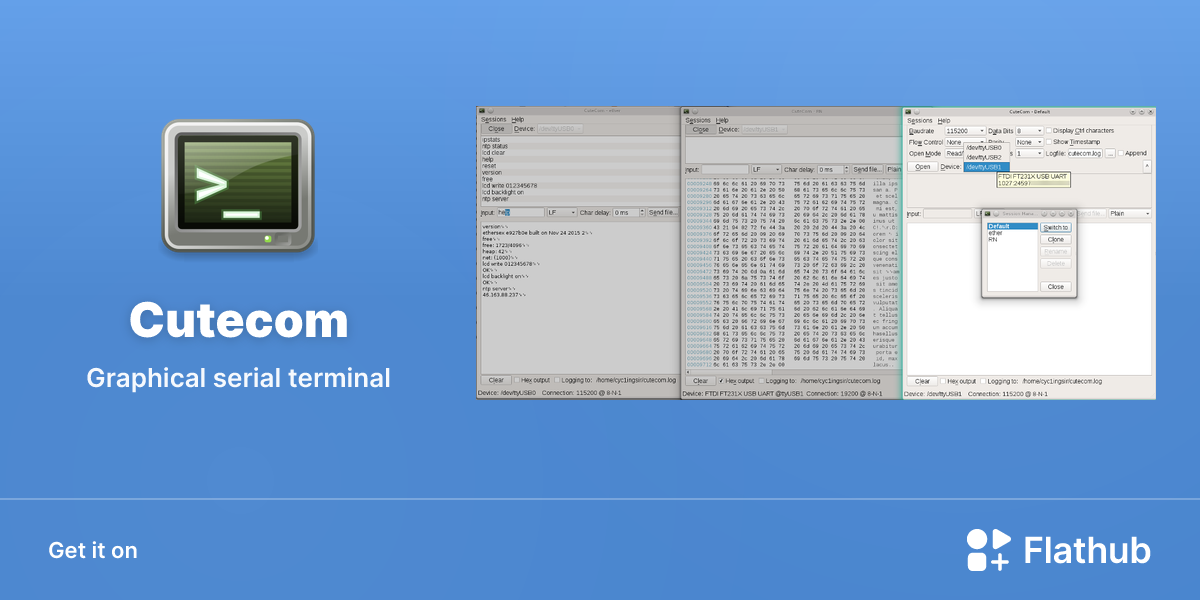This screenshot has width=1200, height=600.
Task: Select the Default session in Session Manager
Action: coord(1012,227)
